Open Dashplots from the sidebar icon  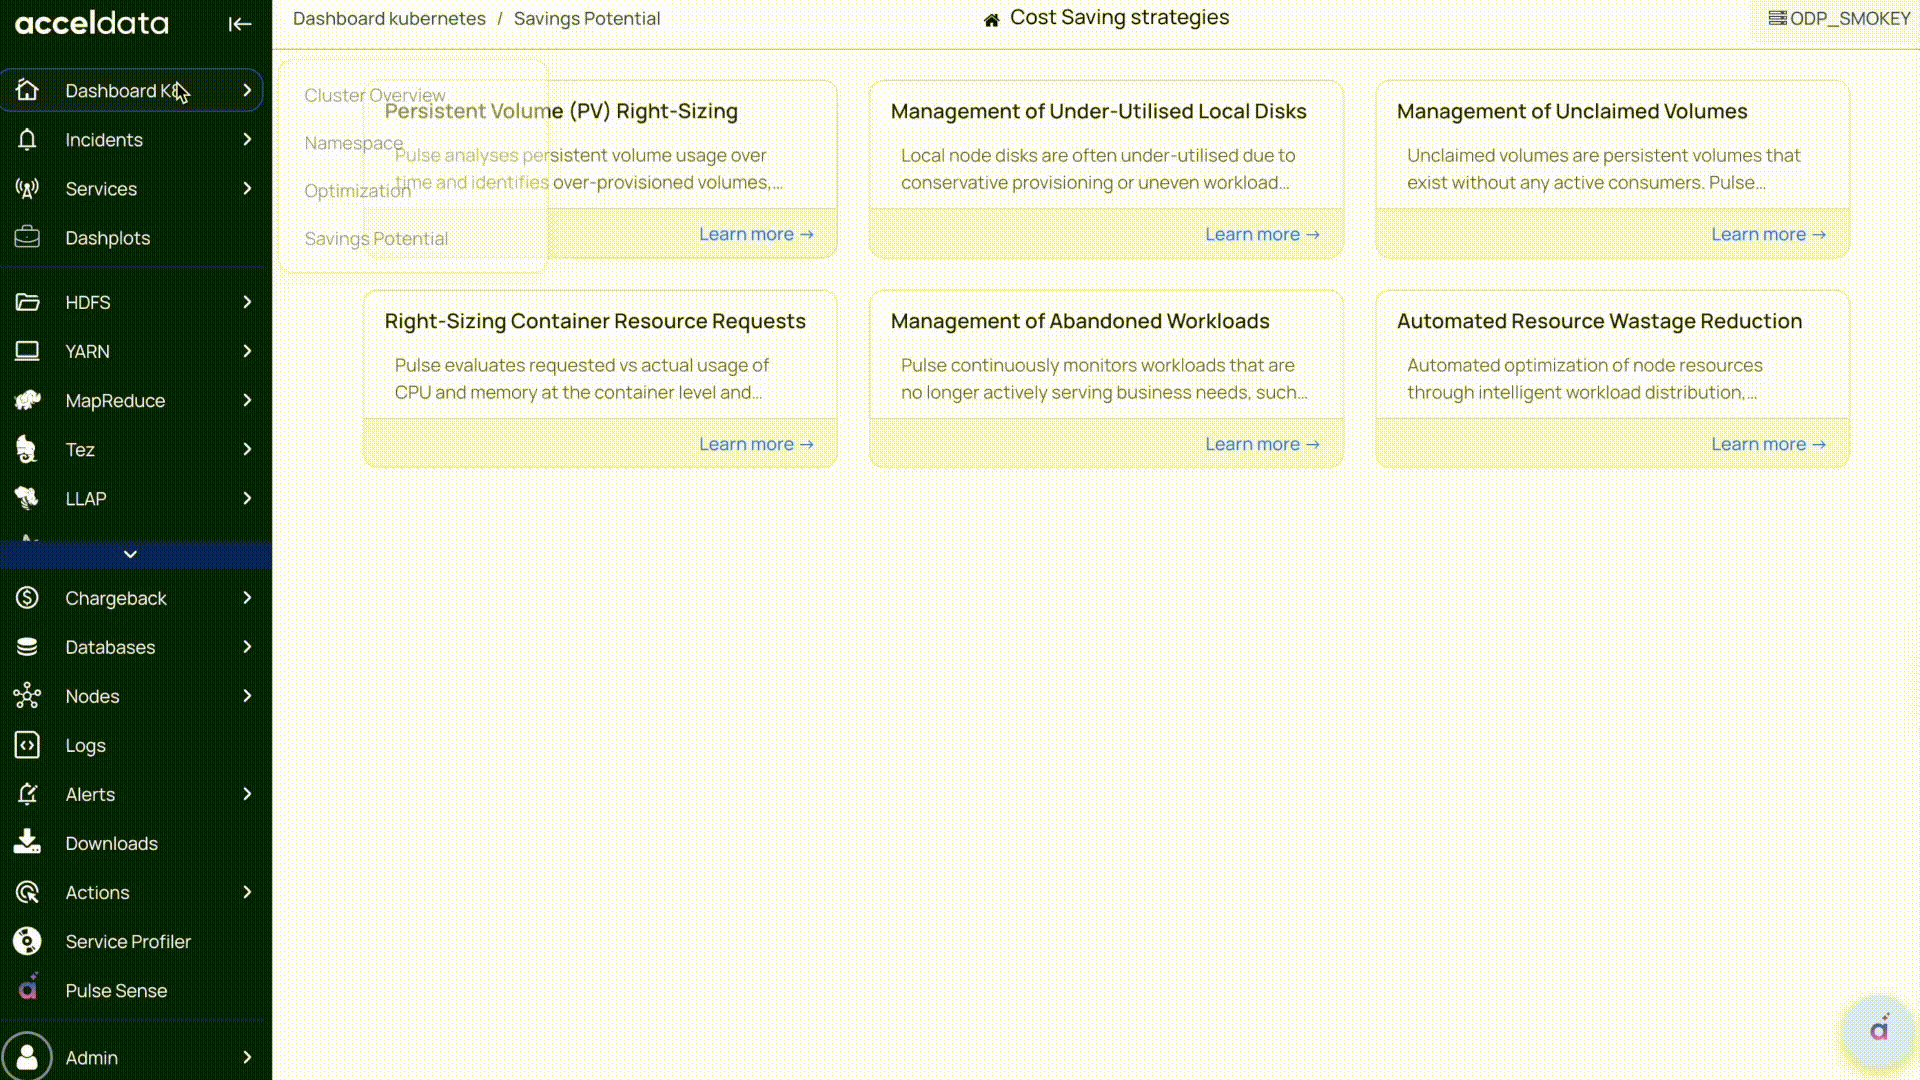click(x=27, y=238)
